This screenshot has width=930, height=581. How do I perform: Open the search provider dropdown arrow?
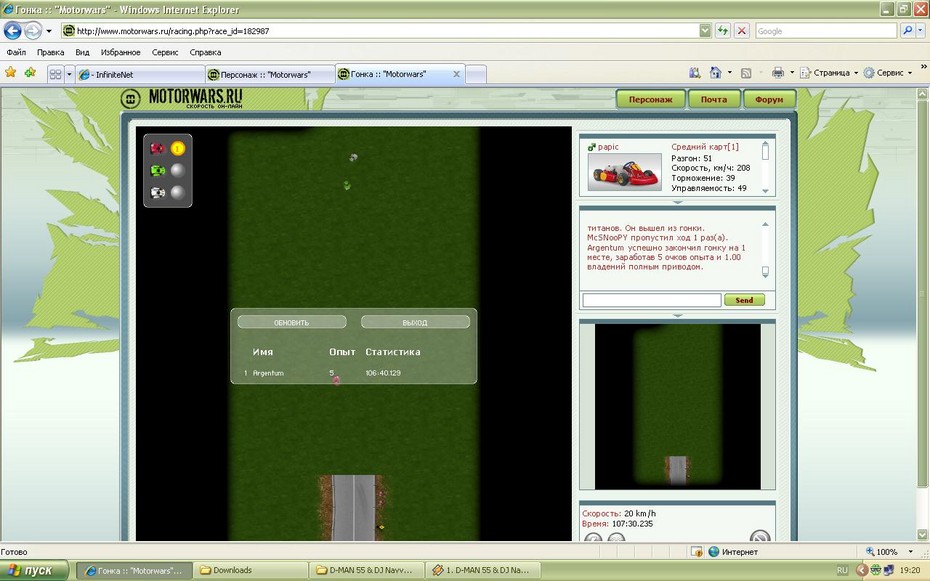pyautogui.click(x=921, y=31)
